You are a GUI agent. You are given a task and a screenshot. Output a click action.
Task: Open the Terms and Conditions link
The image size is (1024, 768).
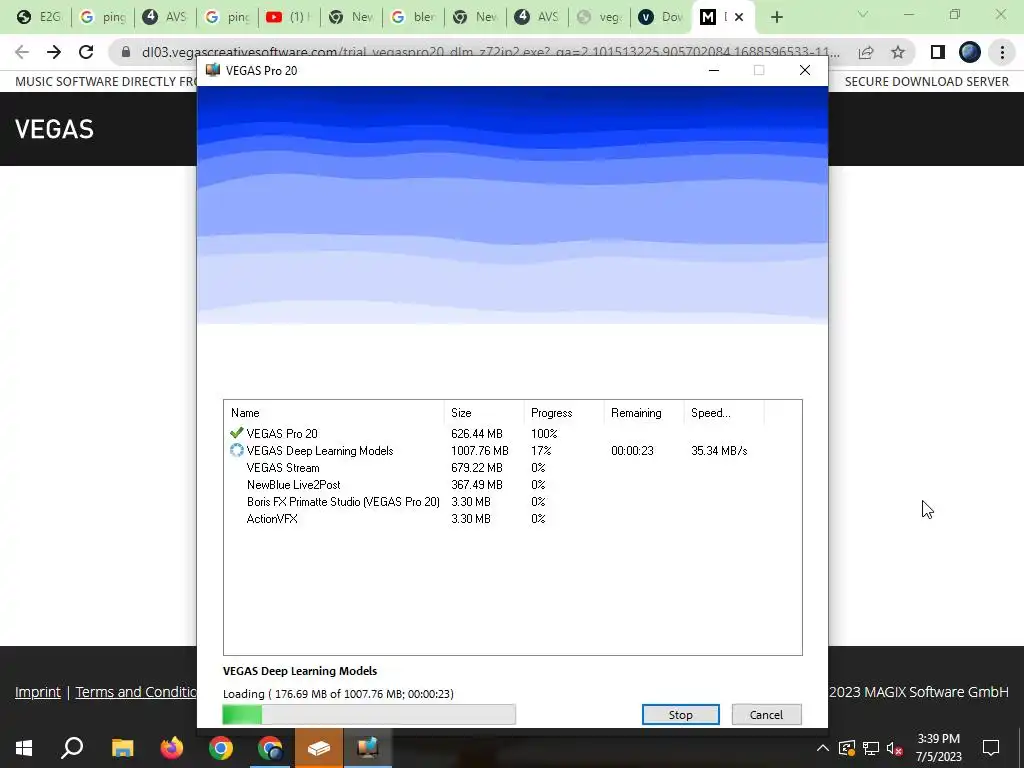click(136, 692)
